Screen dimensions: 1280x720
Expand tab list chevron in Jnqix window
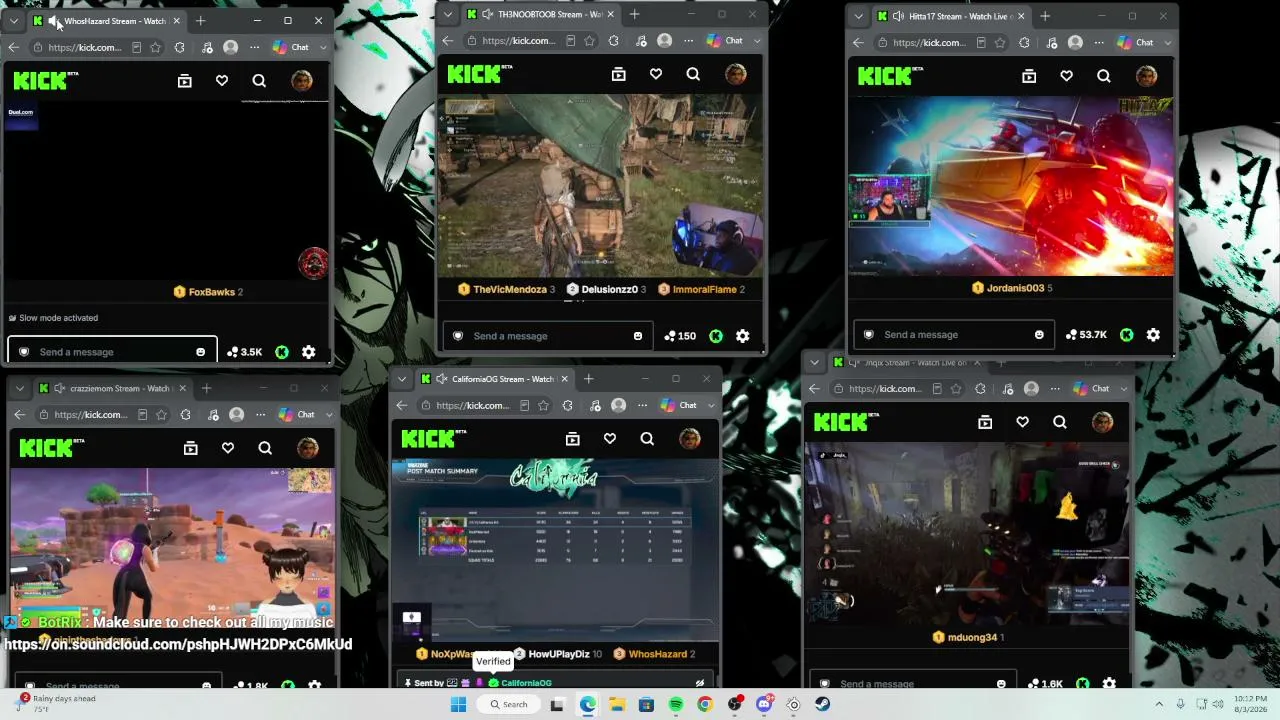(814, 362)
